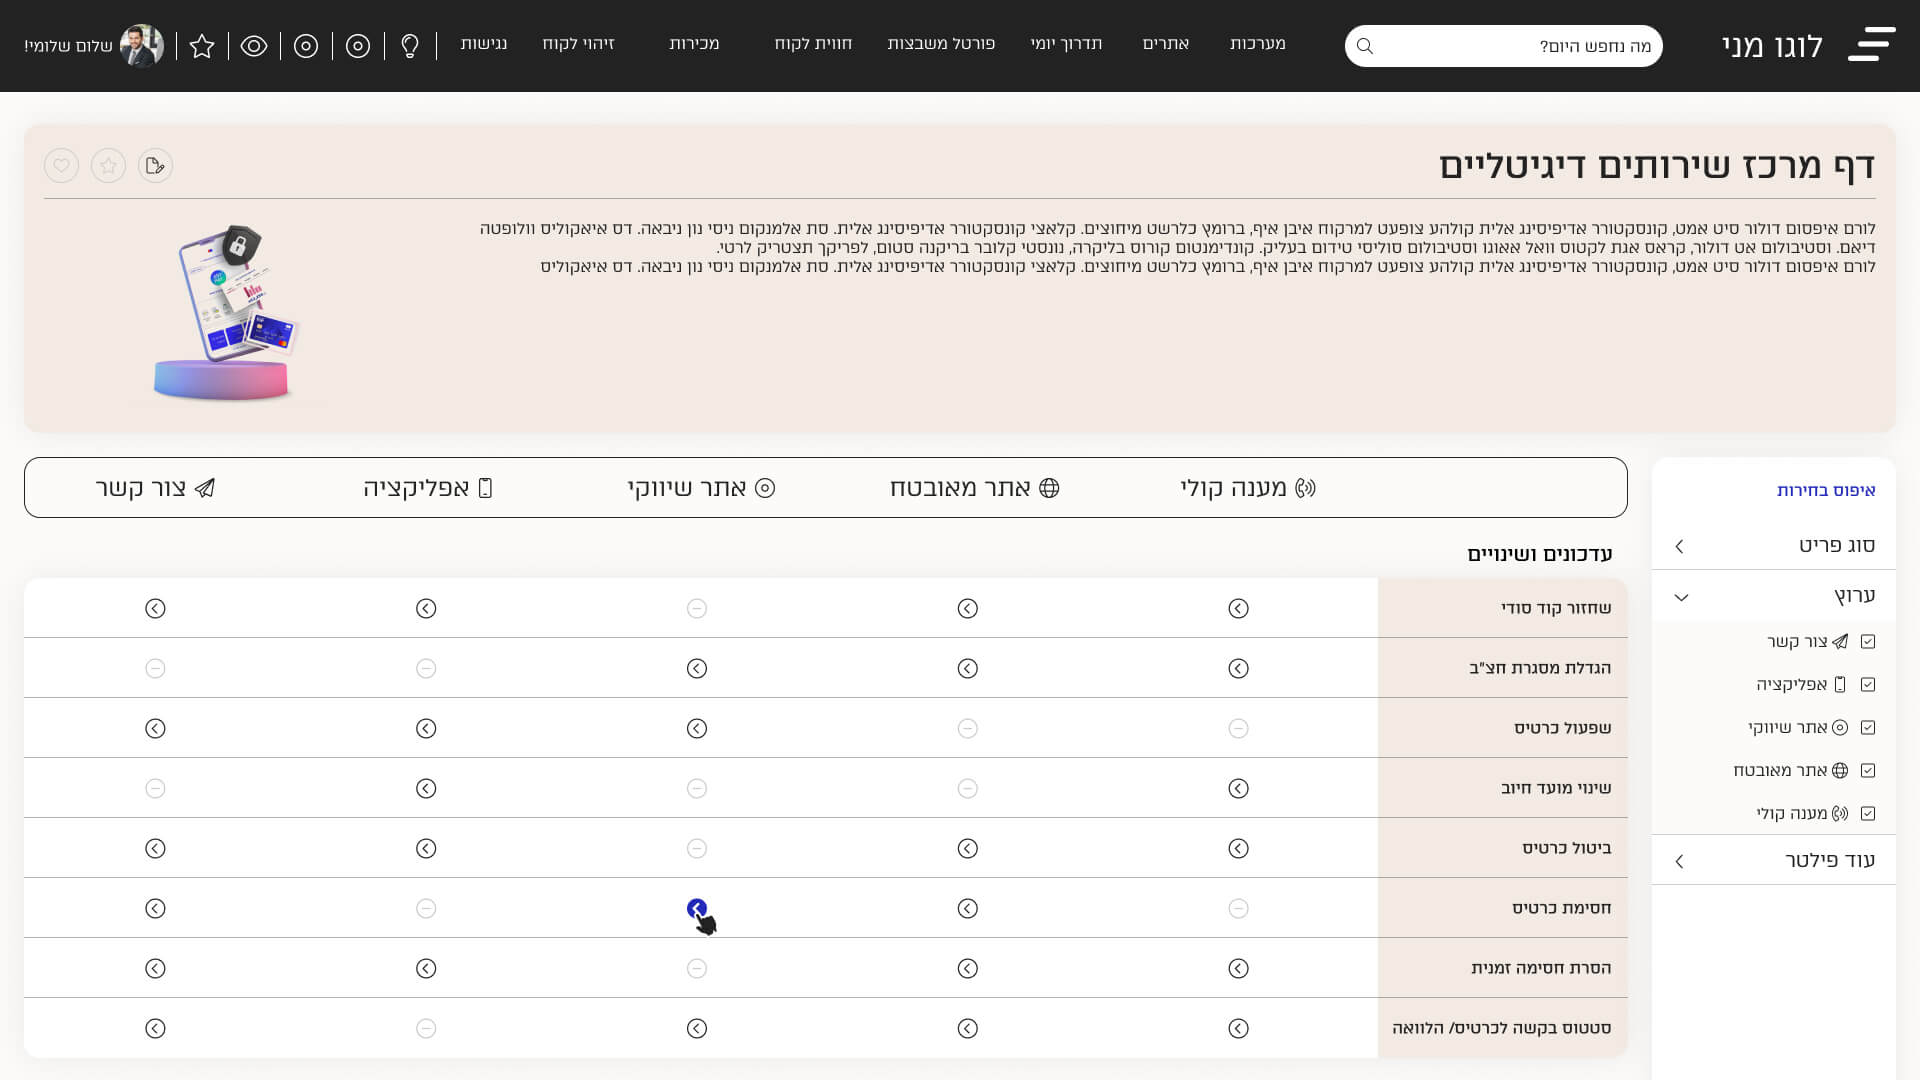Screen dimensions: 1920x1080
Task: Click the לוגו מני logo
Action: [x=1772, y=46]
